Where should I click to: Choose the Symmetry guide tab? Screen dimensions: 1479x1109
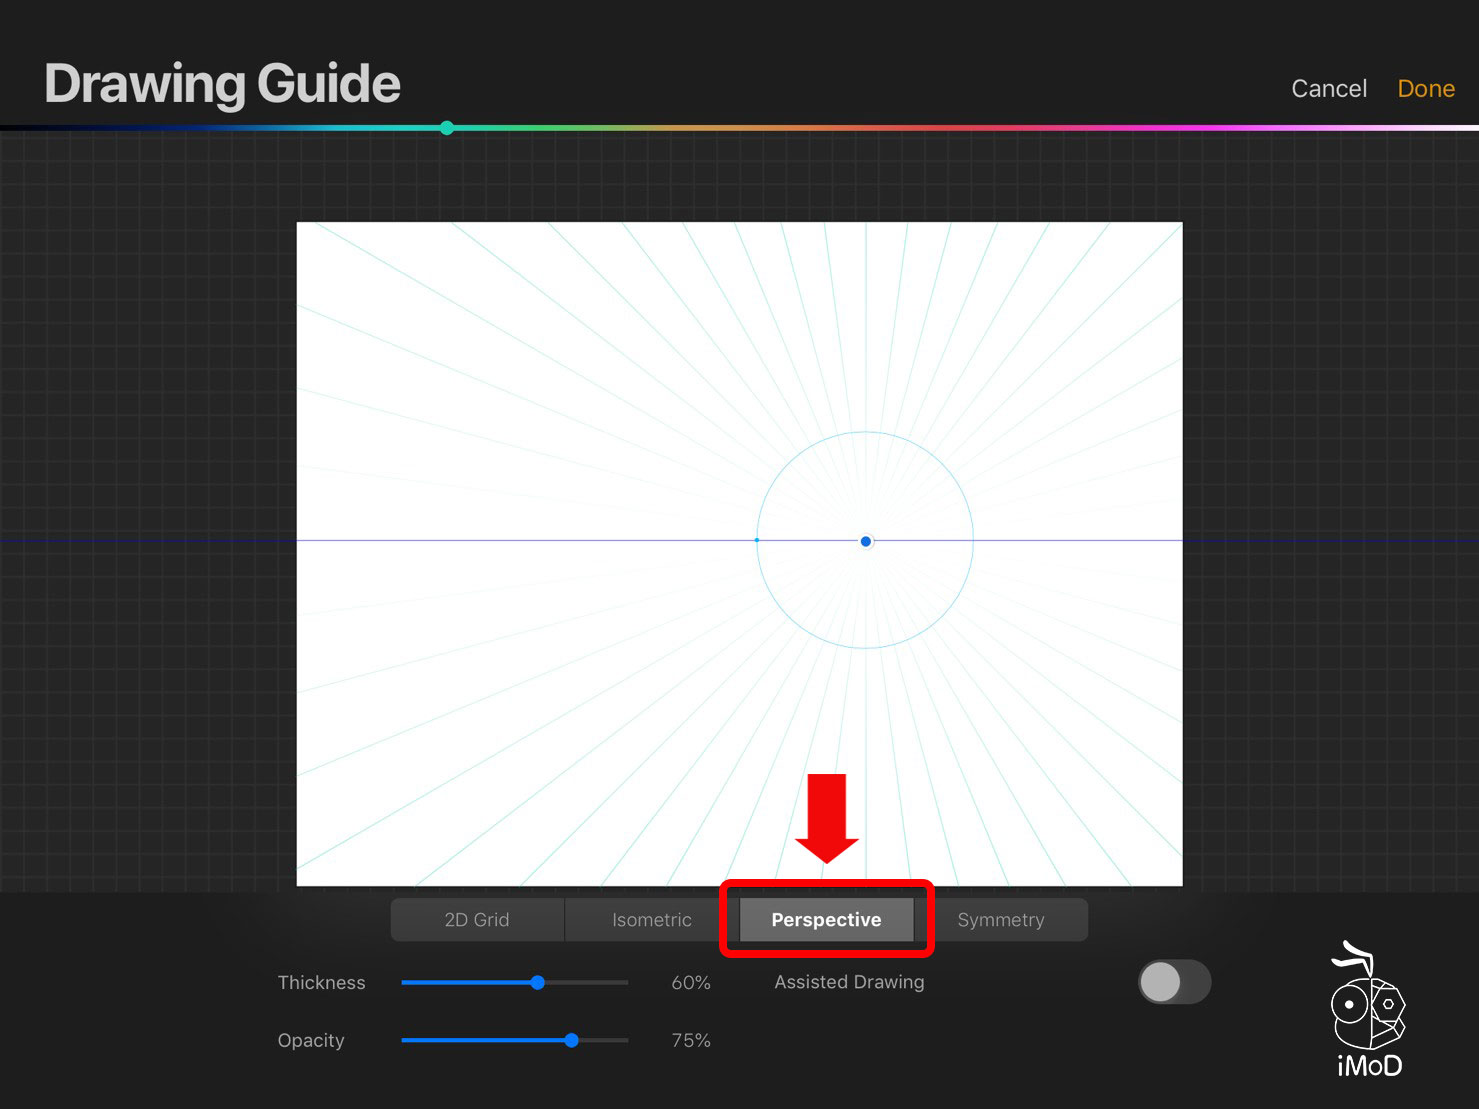pyautogui.click(x=1000, y=920)
